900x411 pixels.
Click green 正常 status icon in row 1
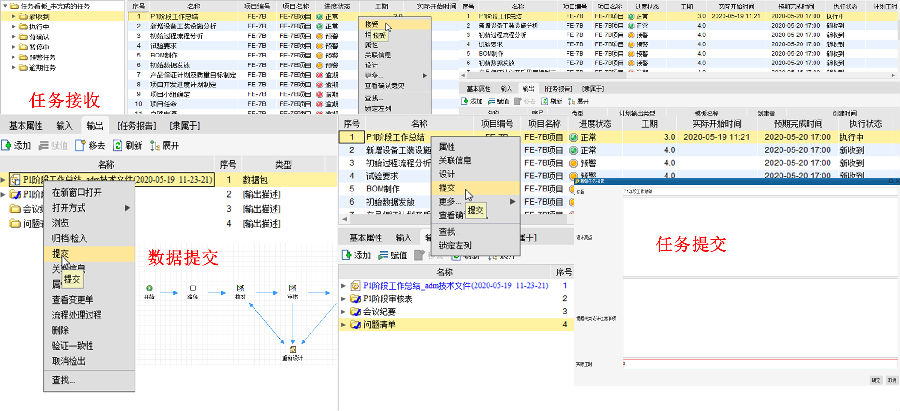tap(573, 137)
